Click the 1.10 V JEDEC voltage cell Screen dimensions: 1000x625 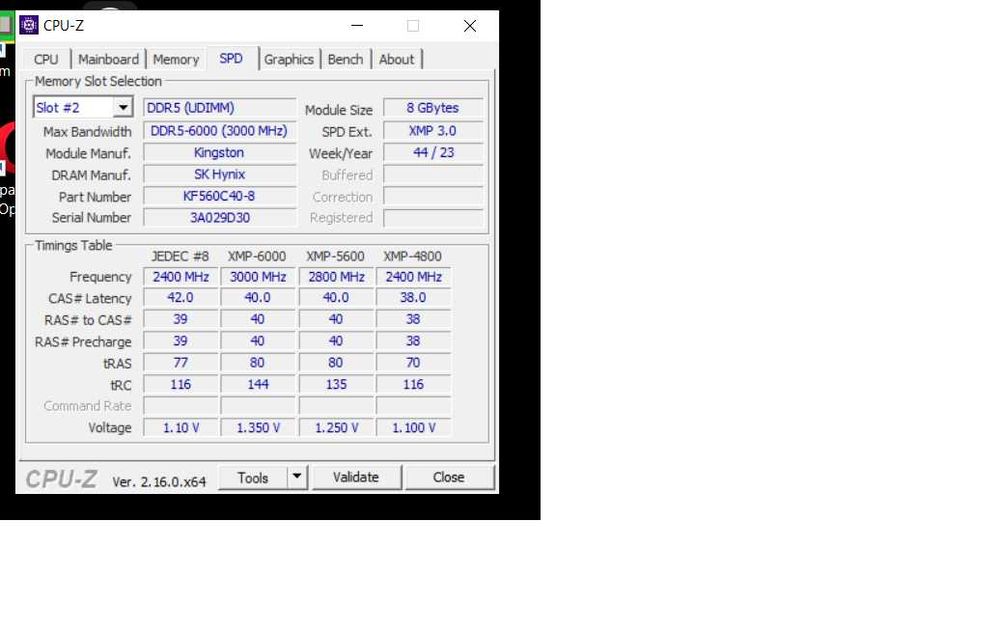pyautogui.click(x=180, y=428)
